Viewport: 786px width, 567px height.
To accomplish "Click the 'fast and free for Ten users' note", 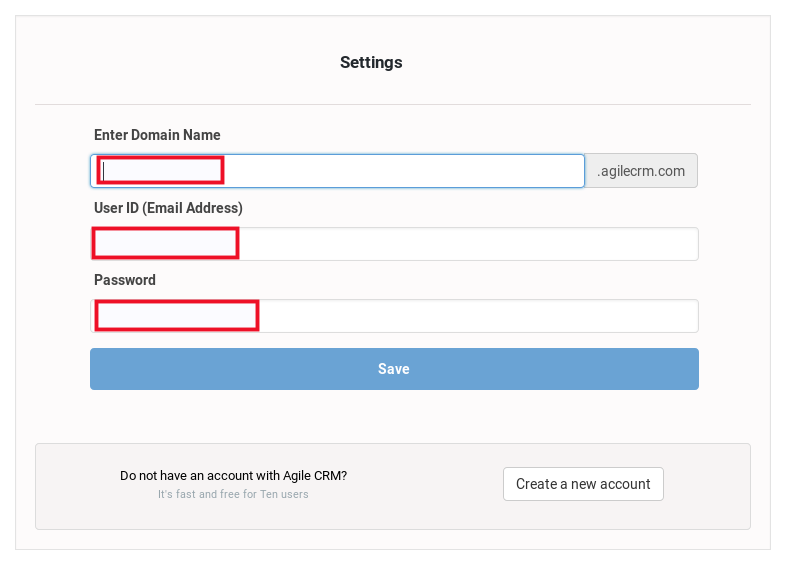I will pyautogui.click(x=233, y=494).
